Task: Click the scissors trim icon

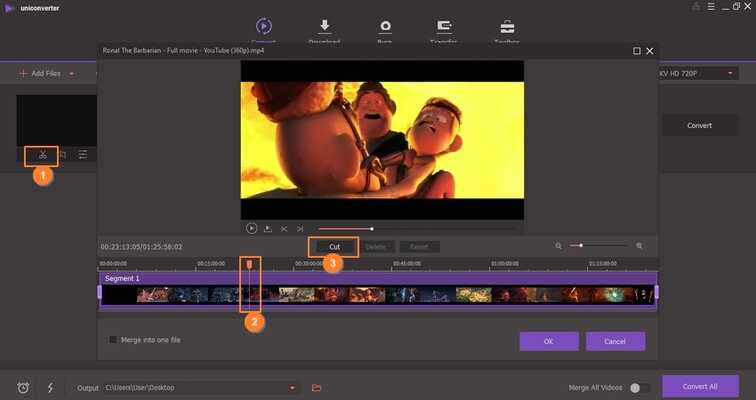Action: [x=42, y=155]
